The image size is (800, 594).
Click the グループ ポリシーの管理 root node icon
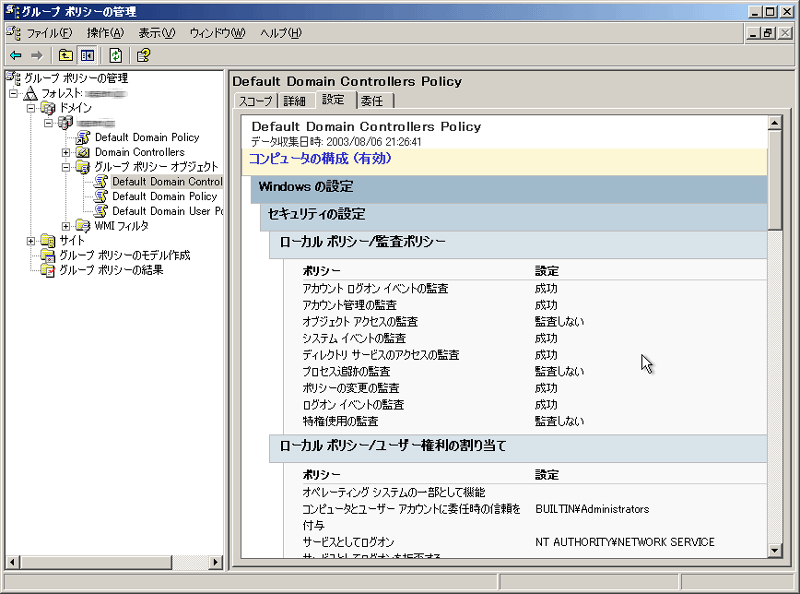coord(14,78)
